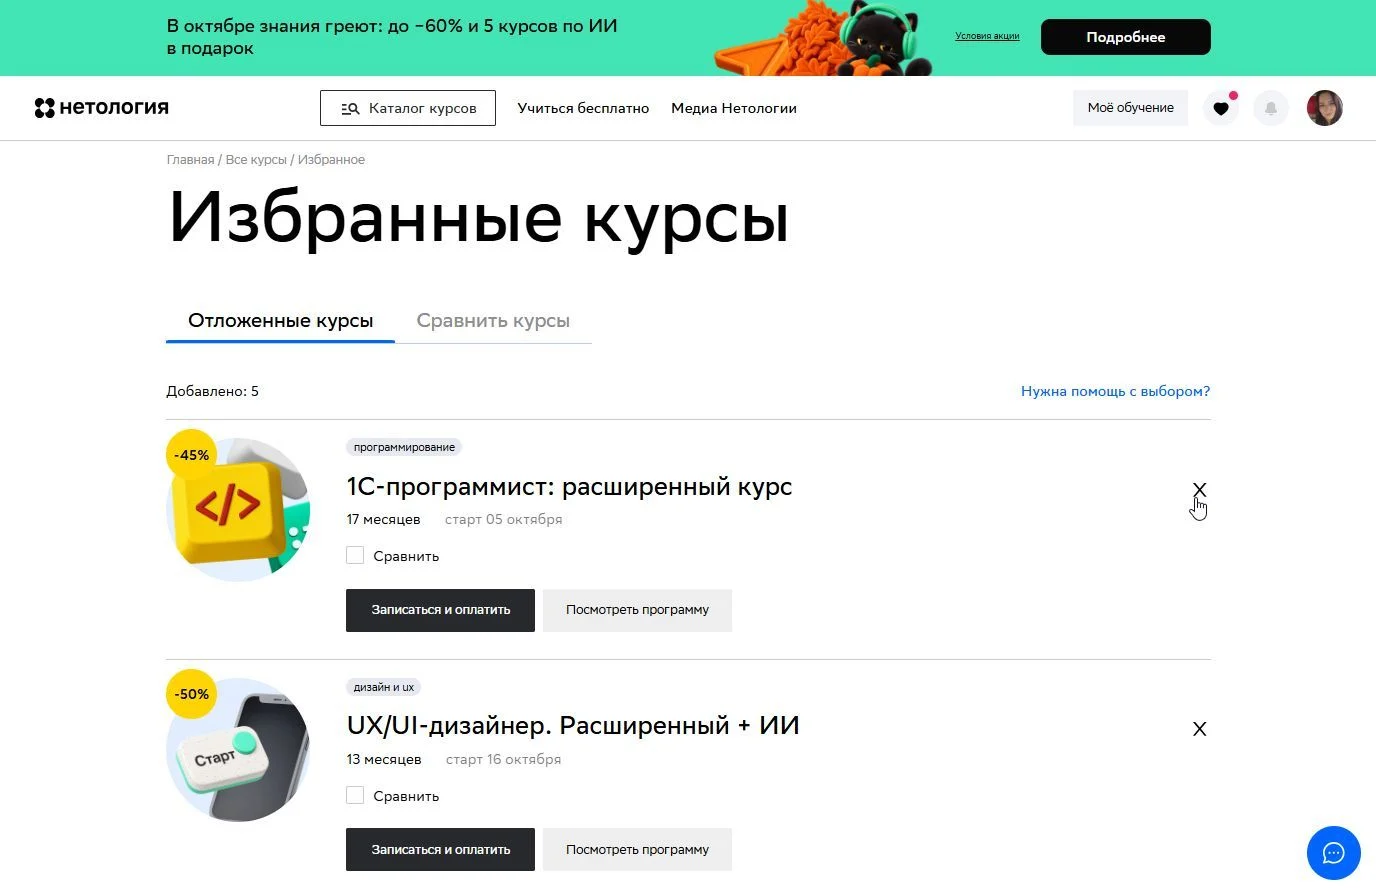Open notifications bell icon
Viewport: 1376px width, 895px height.
point(1271,108)
